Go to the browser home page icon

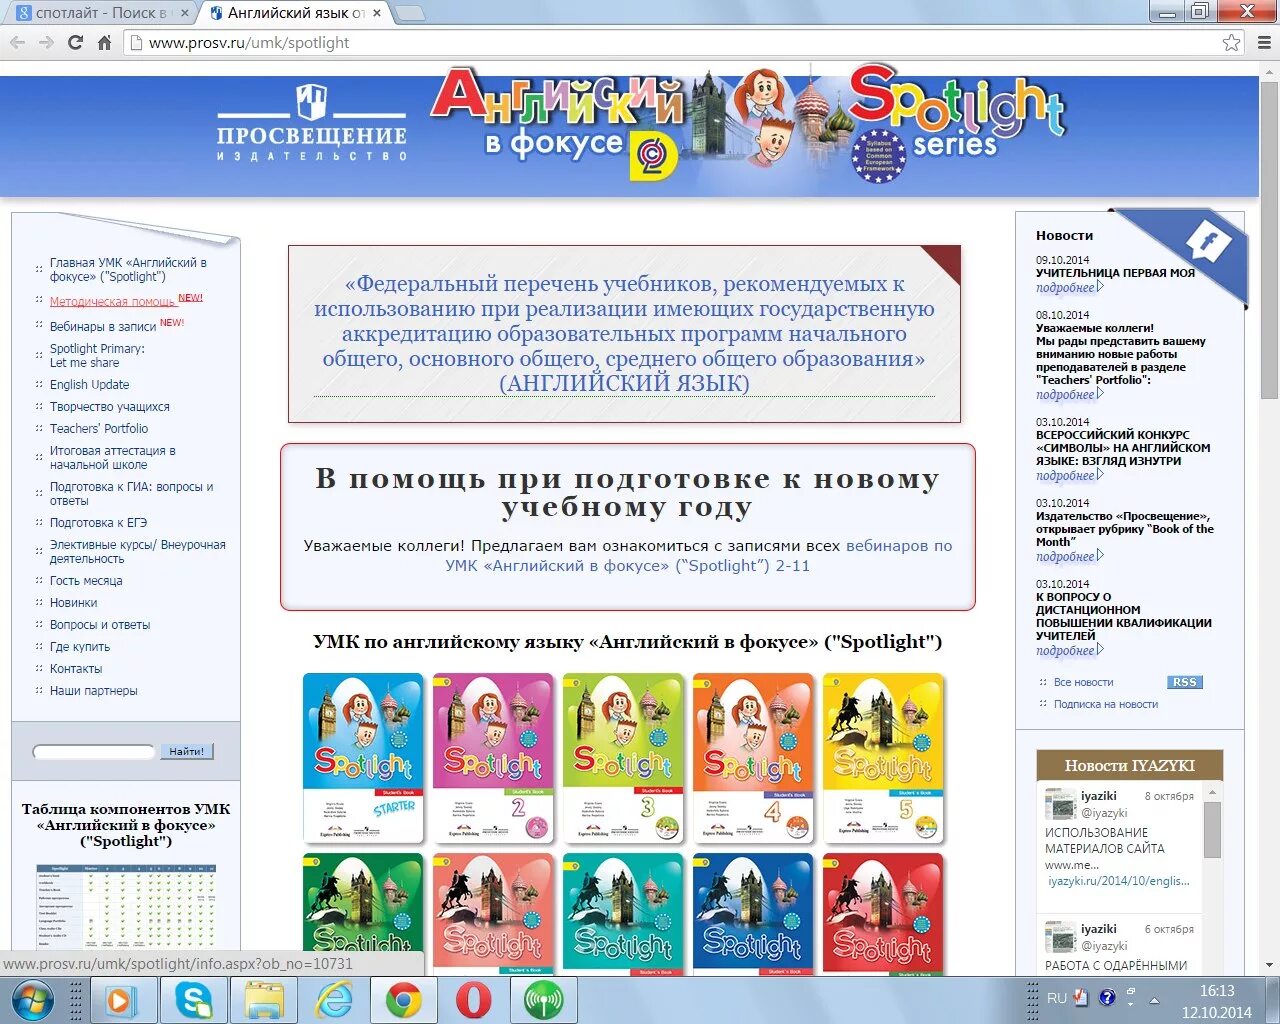(x=104, y=43)
